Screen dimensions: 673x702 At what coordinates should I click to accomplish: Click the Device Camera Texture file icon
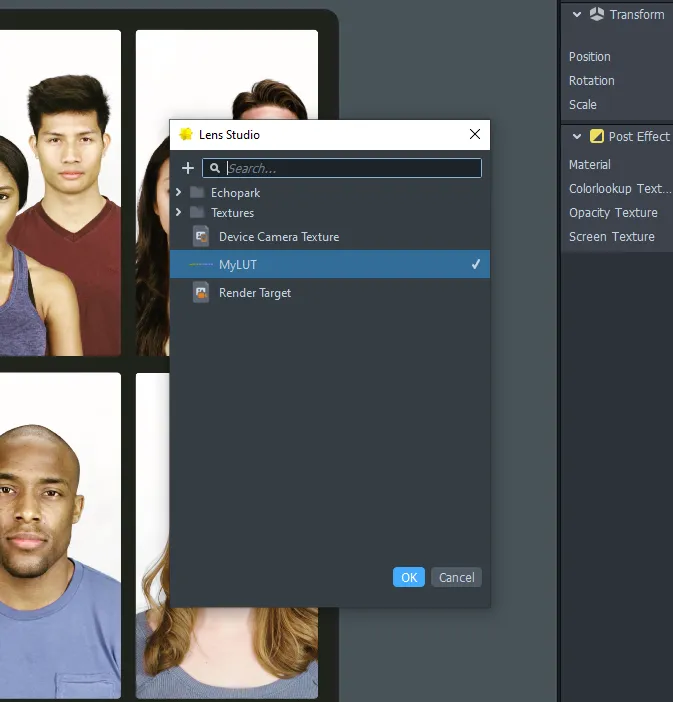tap(201, 236)
